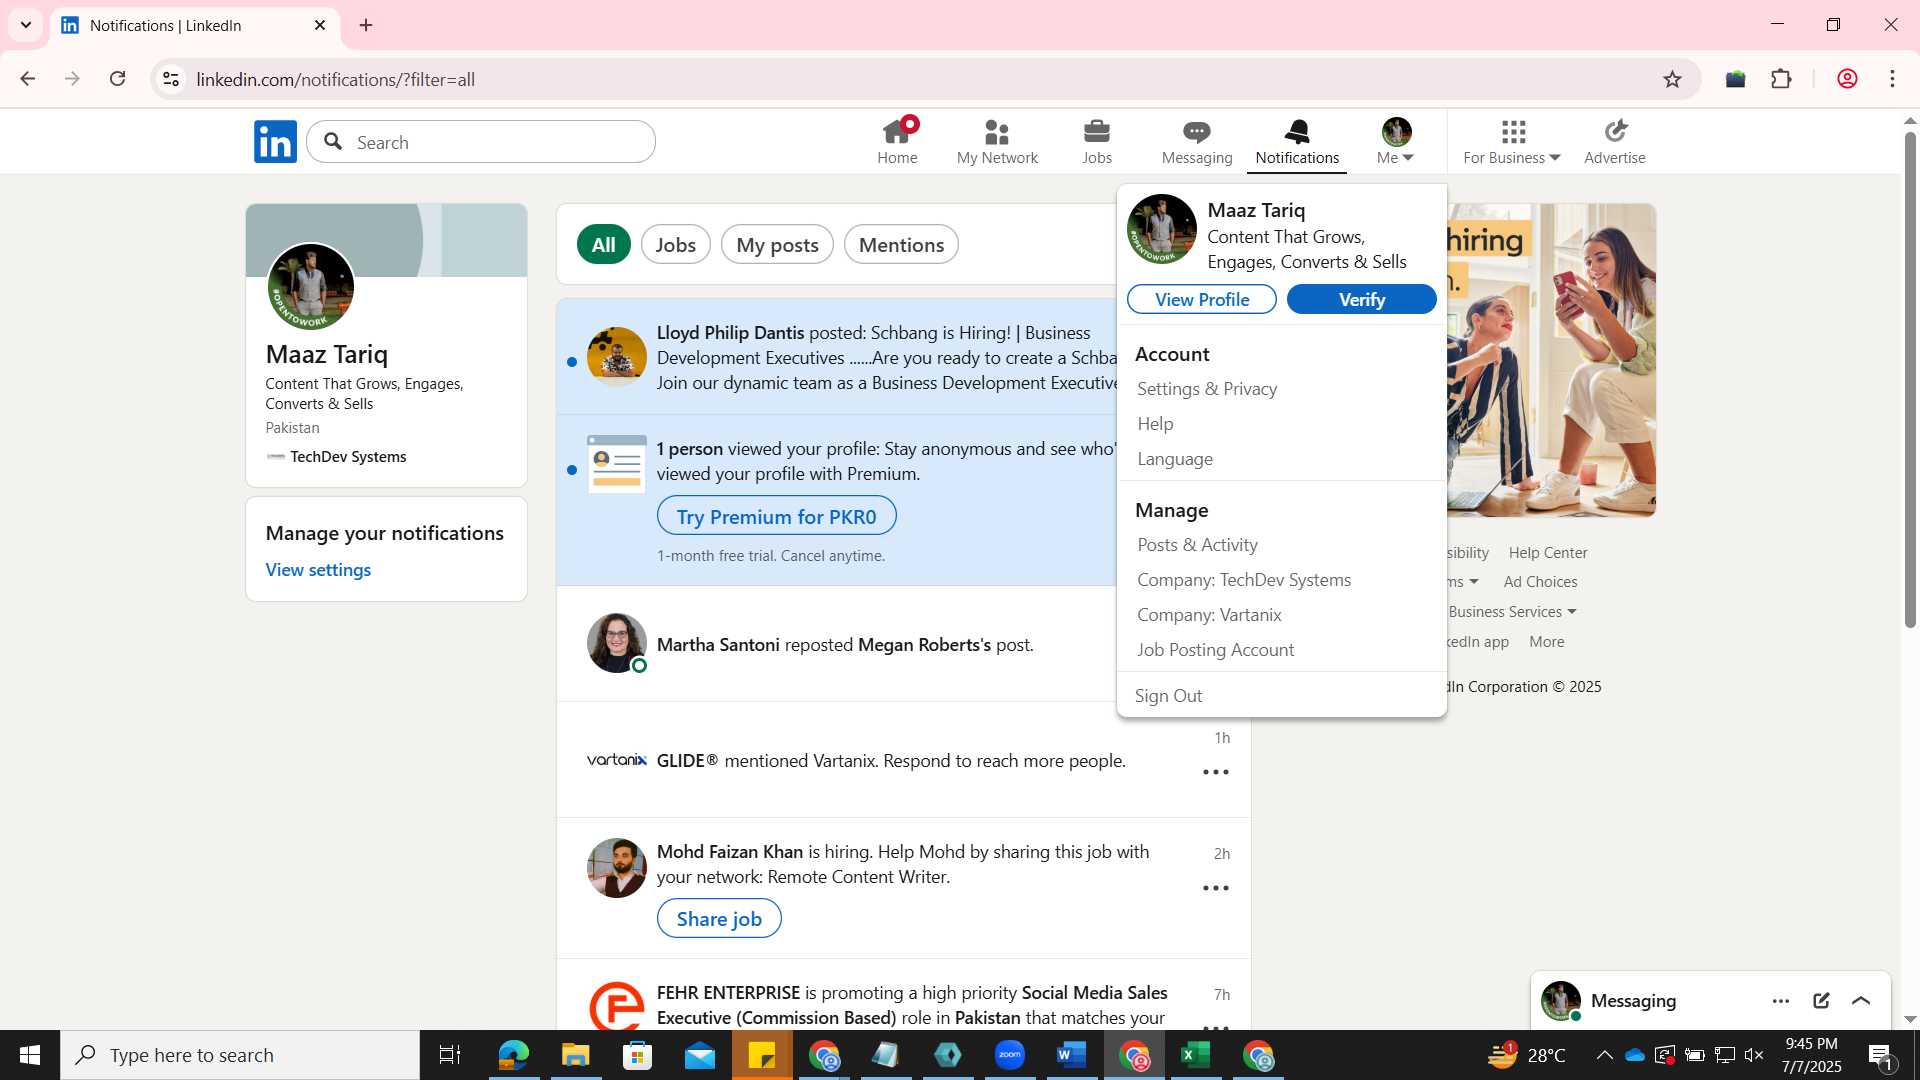Viewport: 1920px width, 1080px height.
Task: Click Try Premium for PKR0 button
Action: point(776,516)
